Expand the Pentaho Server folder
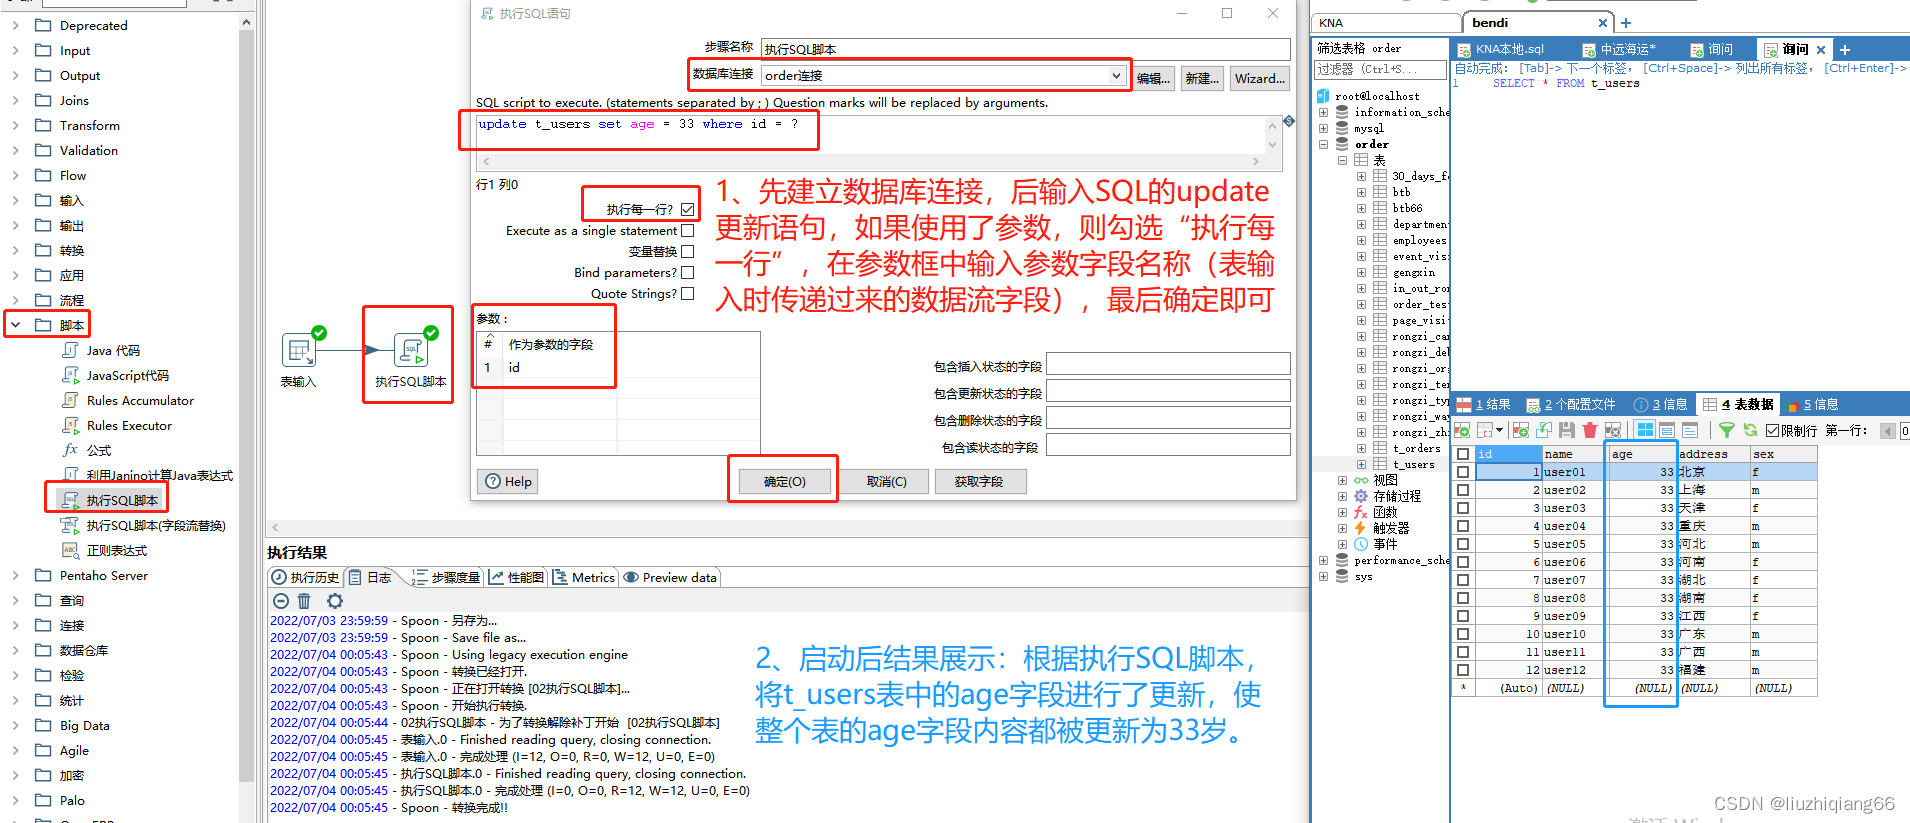This screenshot has width=1910, height=823. [x=15, y=575]
